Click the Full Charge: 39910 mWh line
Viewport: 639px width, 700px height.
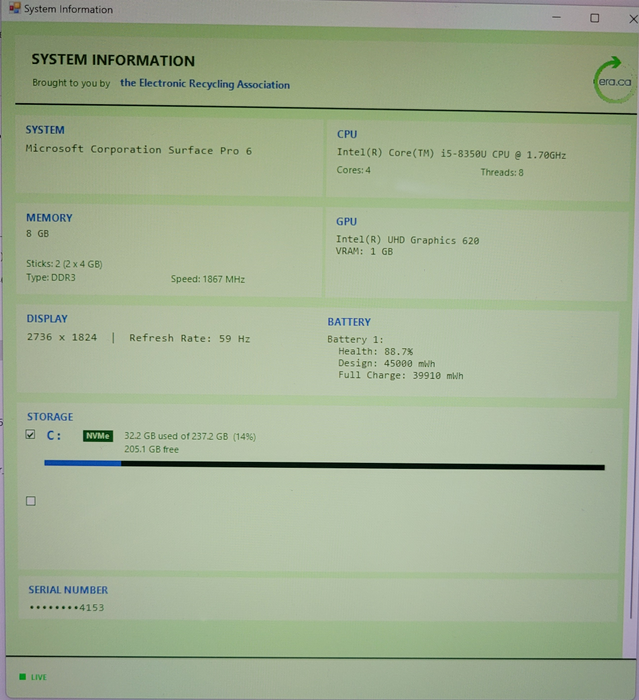click(401, 375)
